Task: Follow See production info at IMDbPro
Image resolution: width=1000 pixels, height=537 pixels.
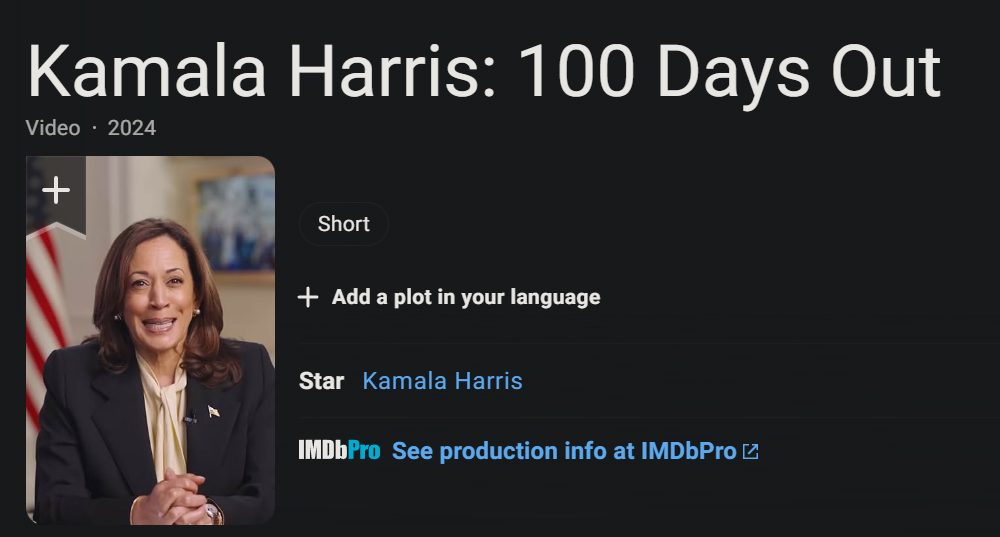Action: (564, 451)
